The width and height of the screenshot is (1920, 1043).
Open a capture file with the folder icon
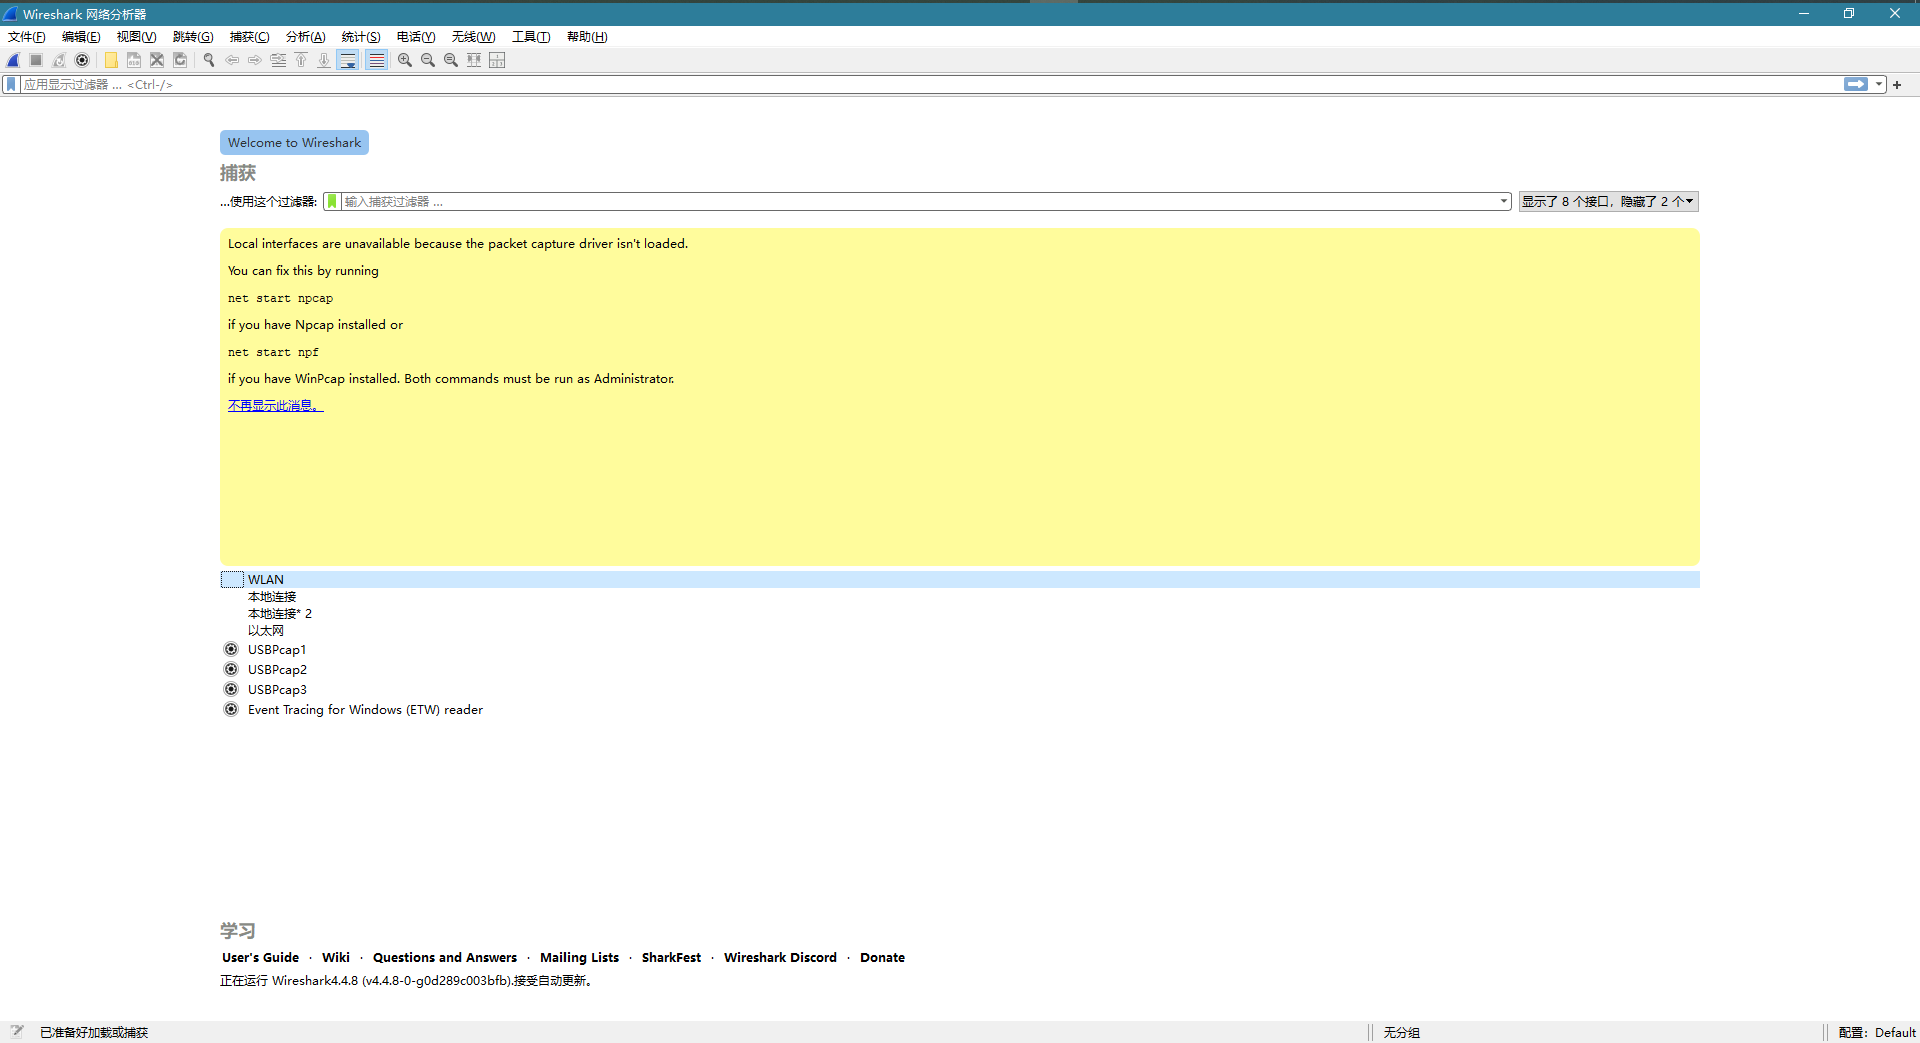111,60
